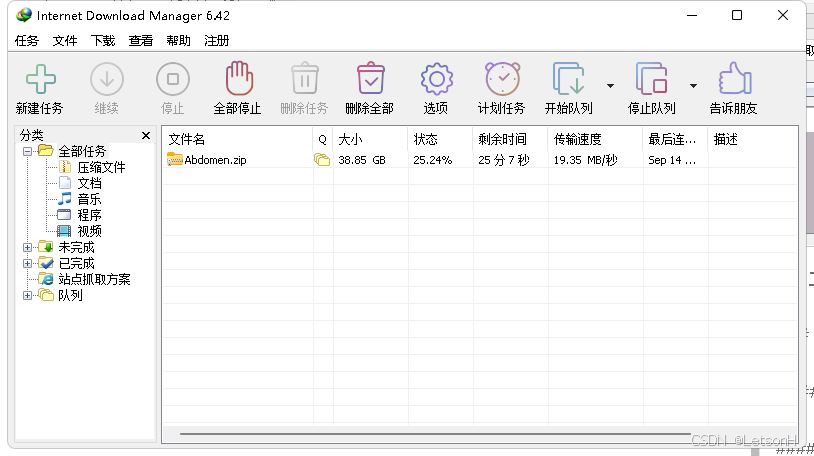Open the 注册 menu
This screenshot has width=814, height=456.
216,41
